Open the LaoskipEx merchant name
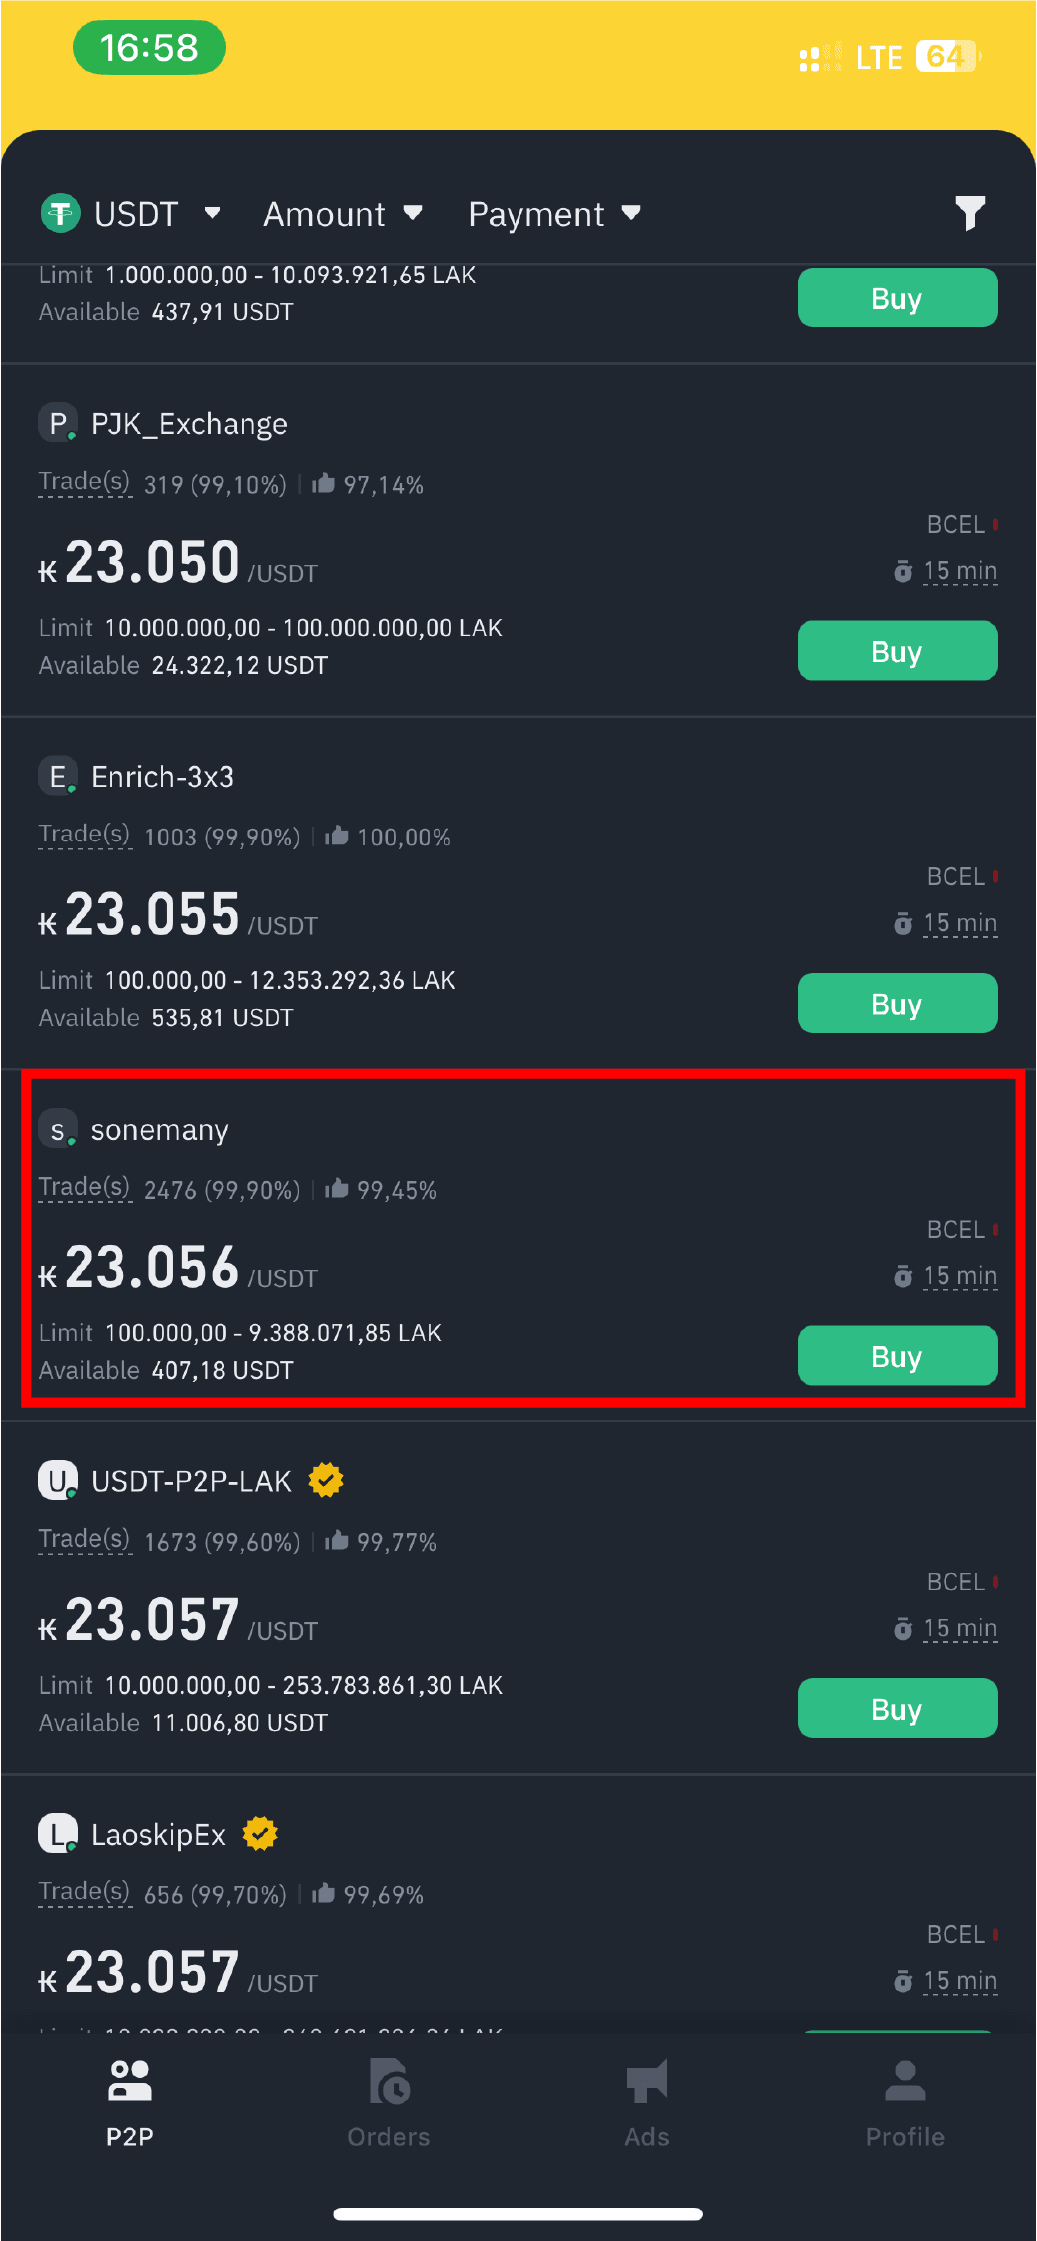1037x2241 pixels. point(158,1834)
